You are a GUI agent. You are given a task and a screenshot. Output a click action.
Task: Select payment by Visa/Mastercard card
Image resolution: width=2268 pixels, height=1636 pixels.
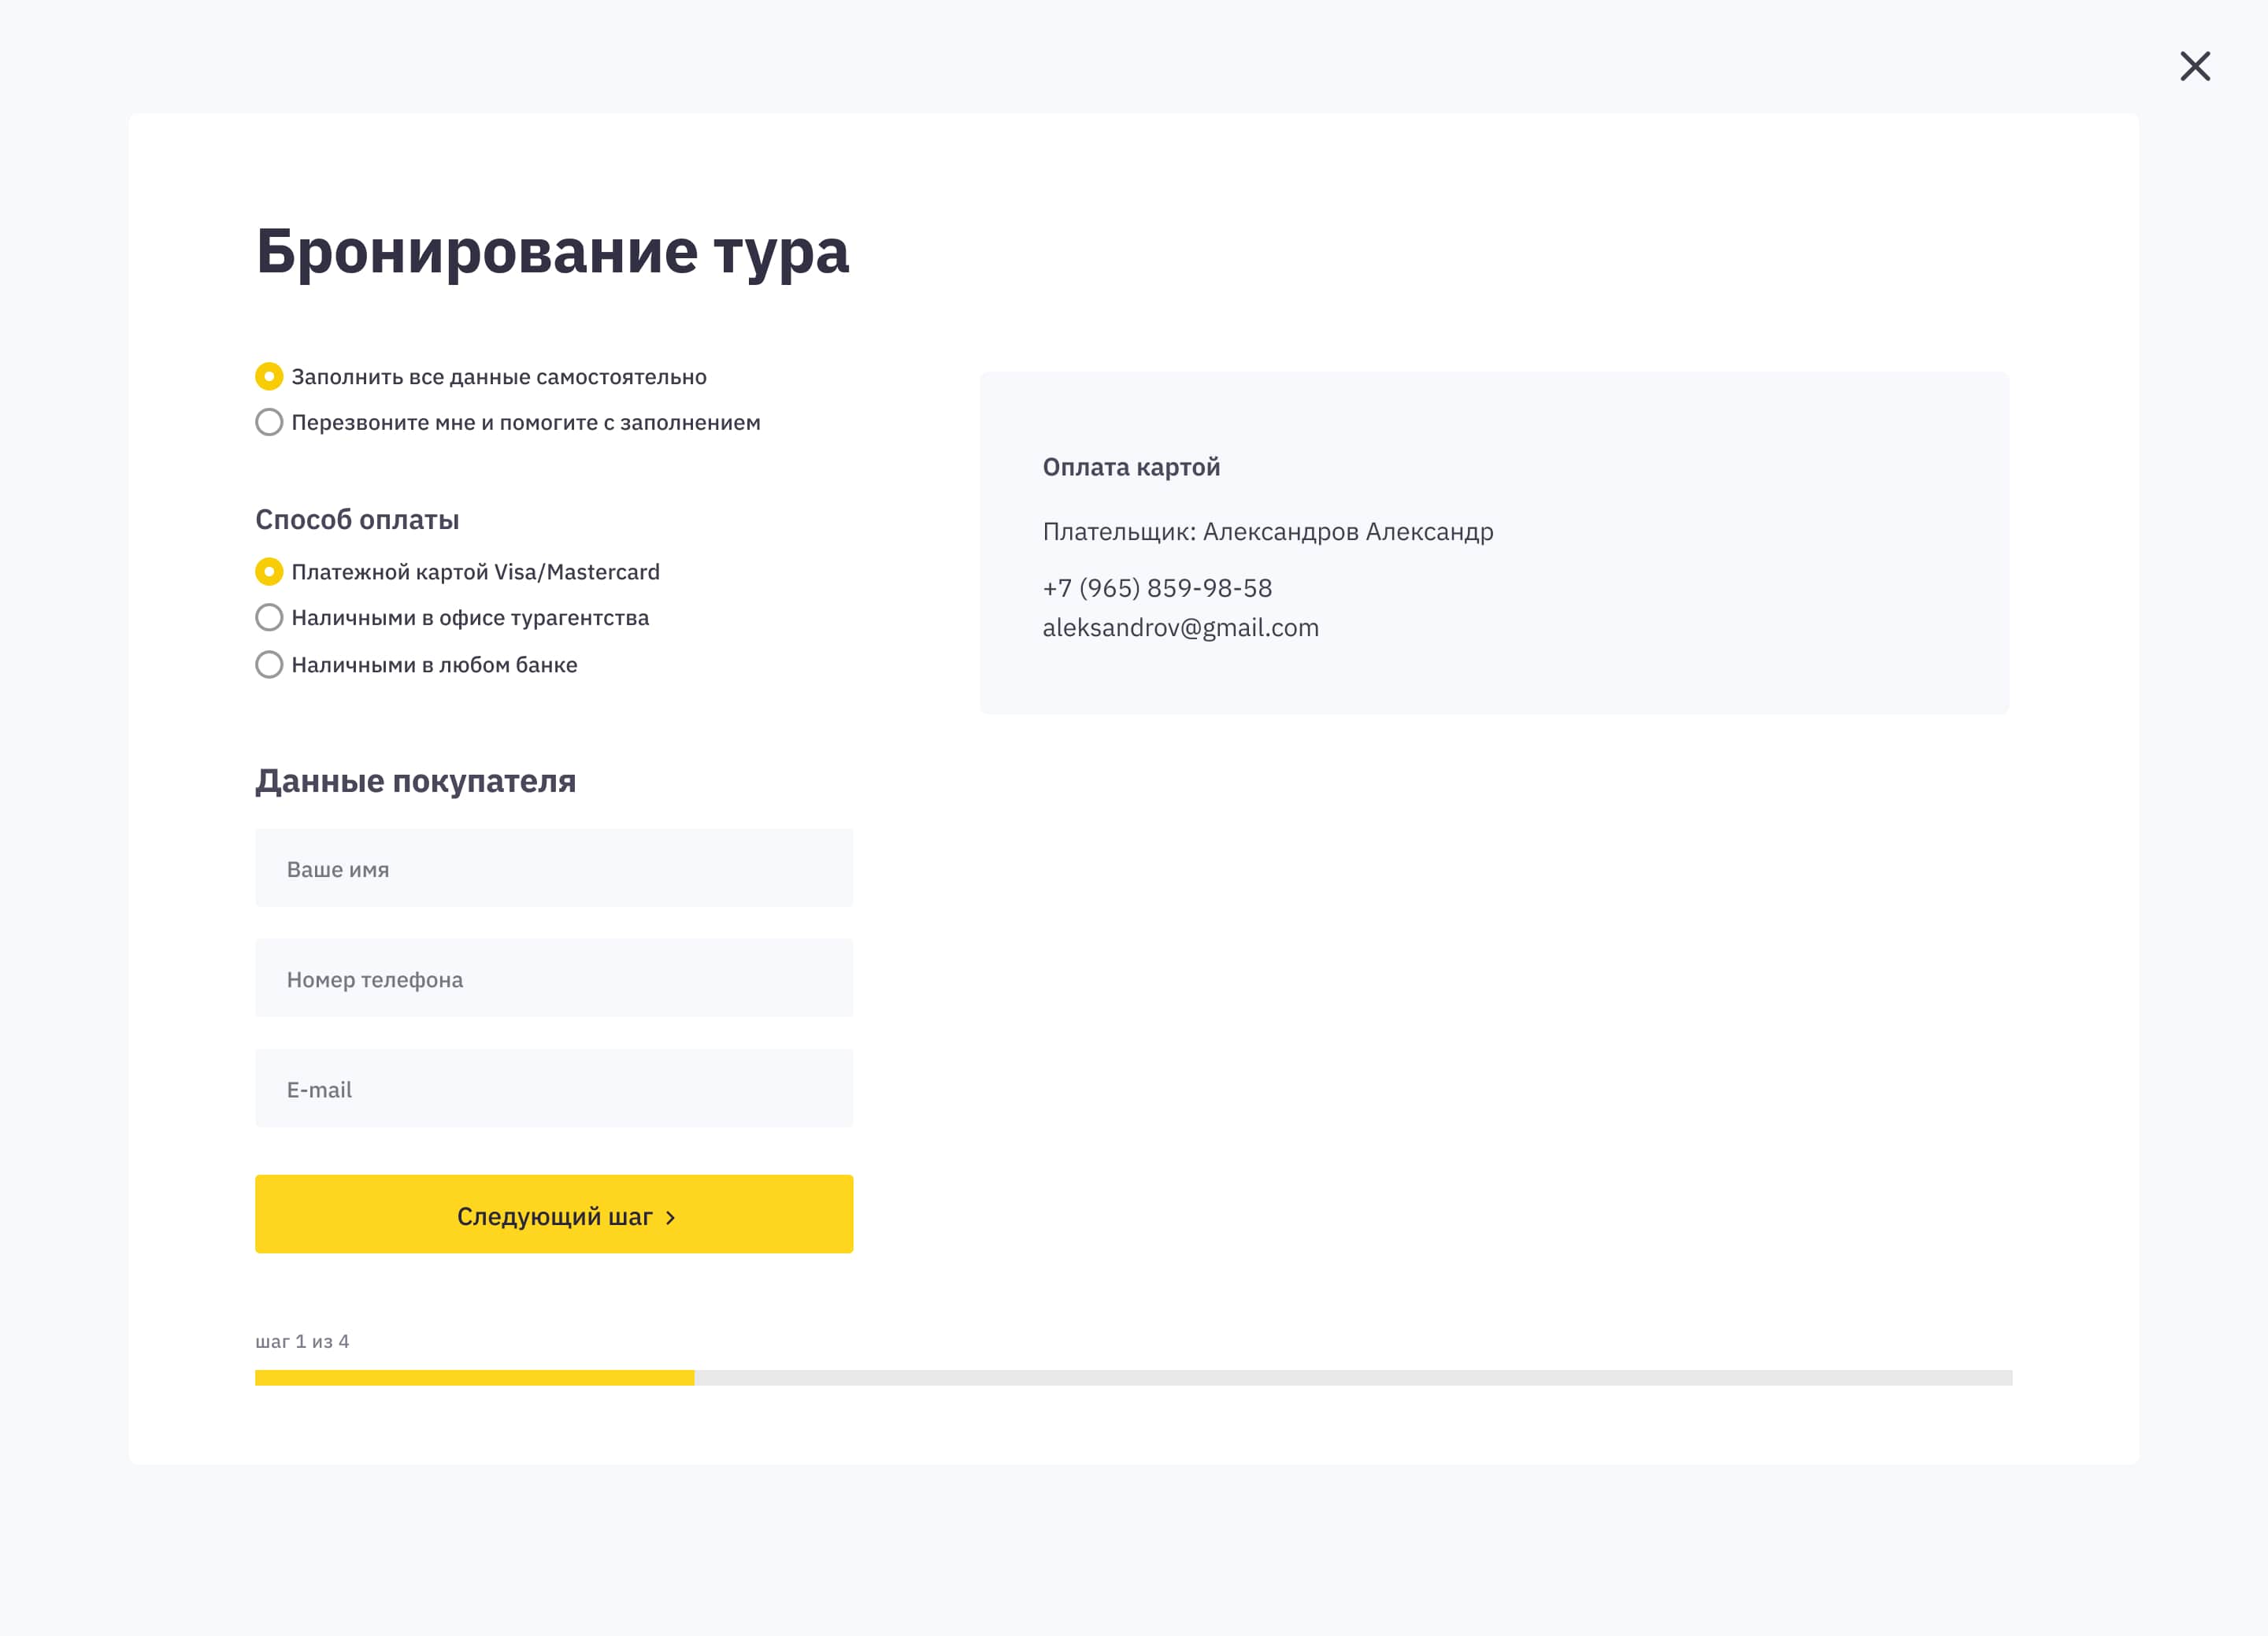pos(269,571)
